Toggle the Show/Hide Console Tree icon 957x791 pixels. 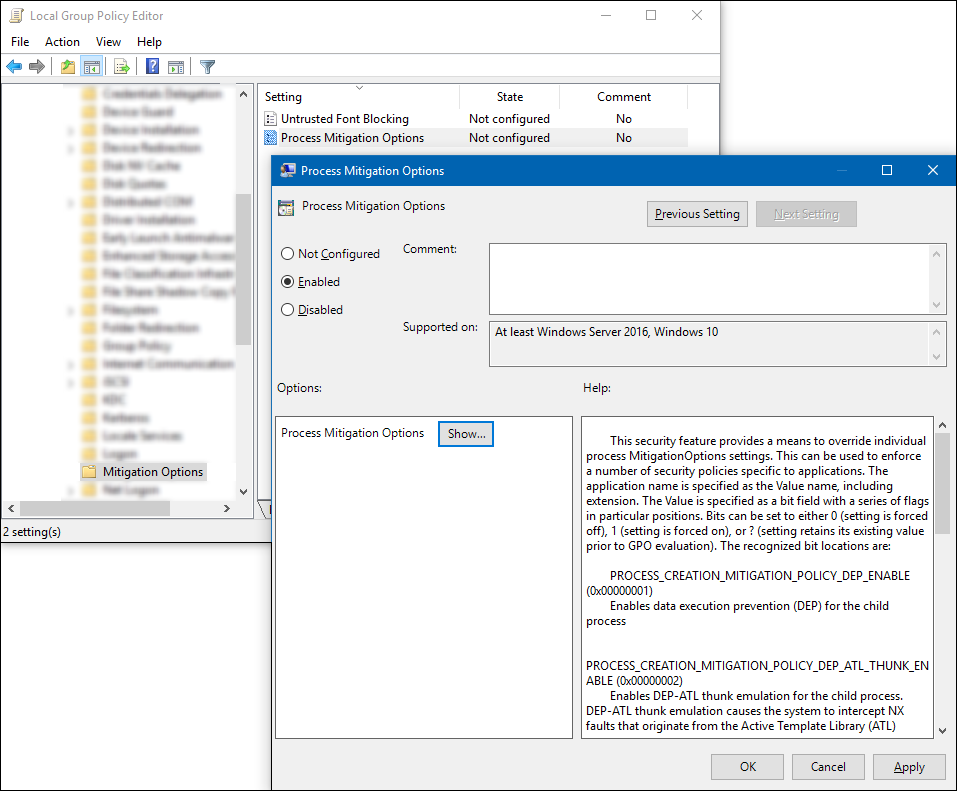click(91, 67)
